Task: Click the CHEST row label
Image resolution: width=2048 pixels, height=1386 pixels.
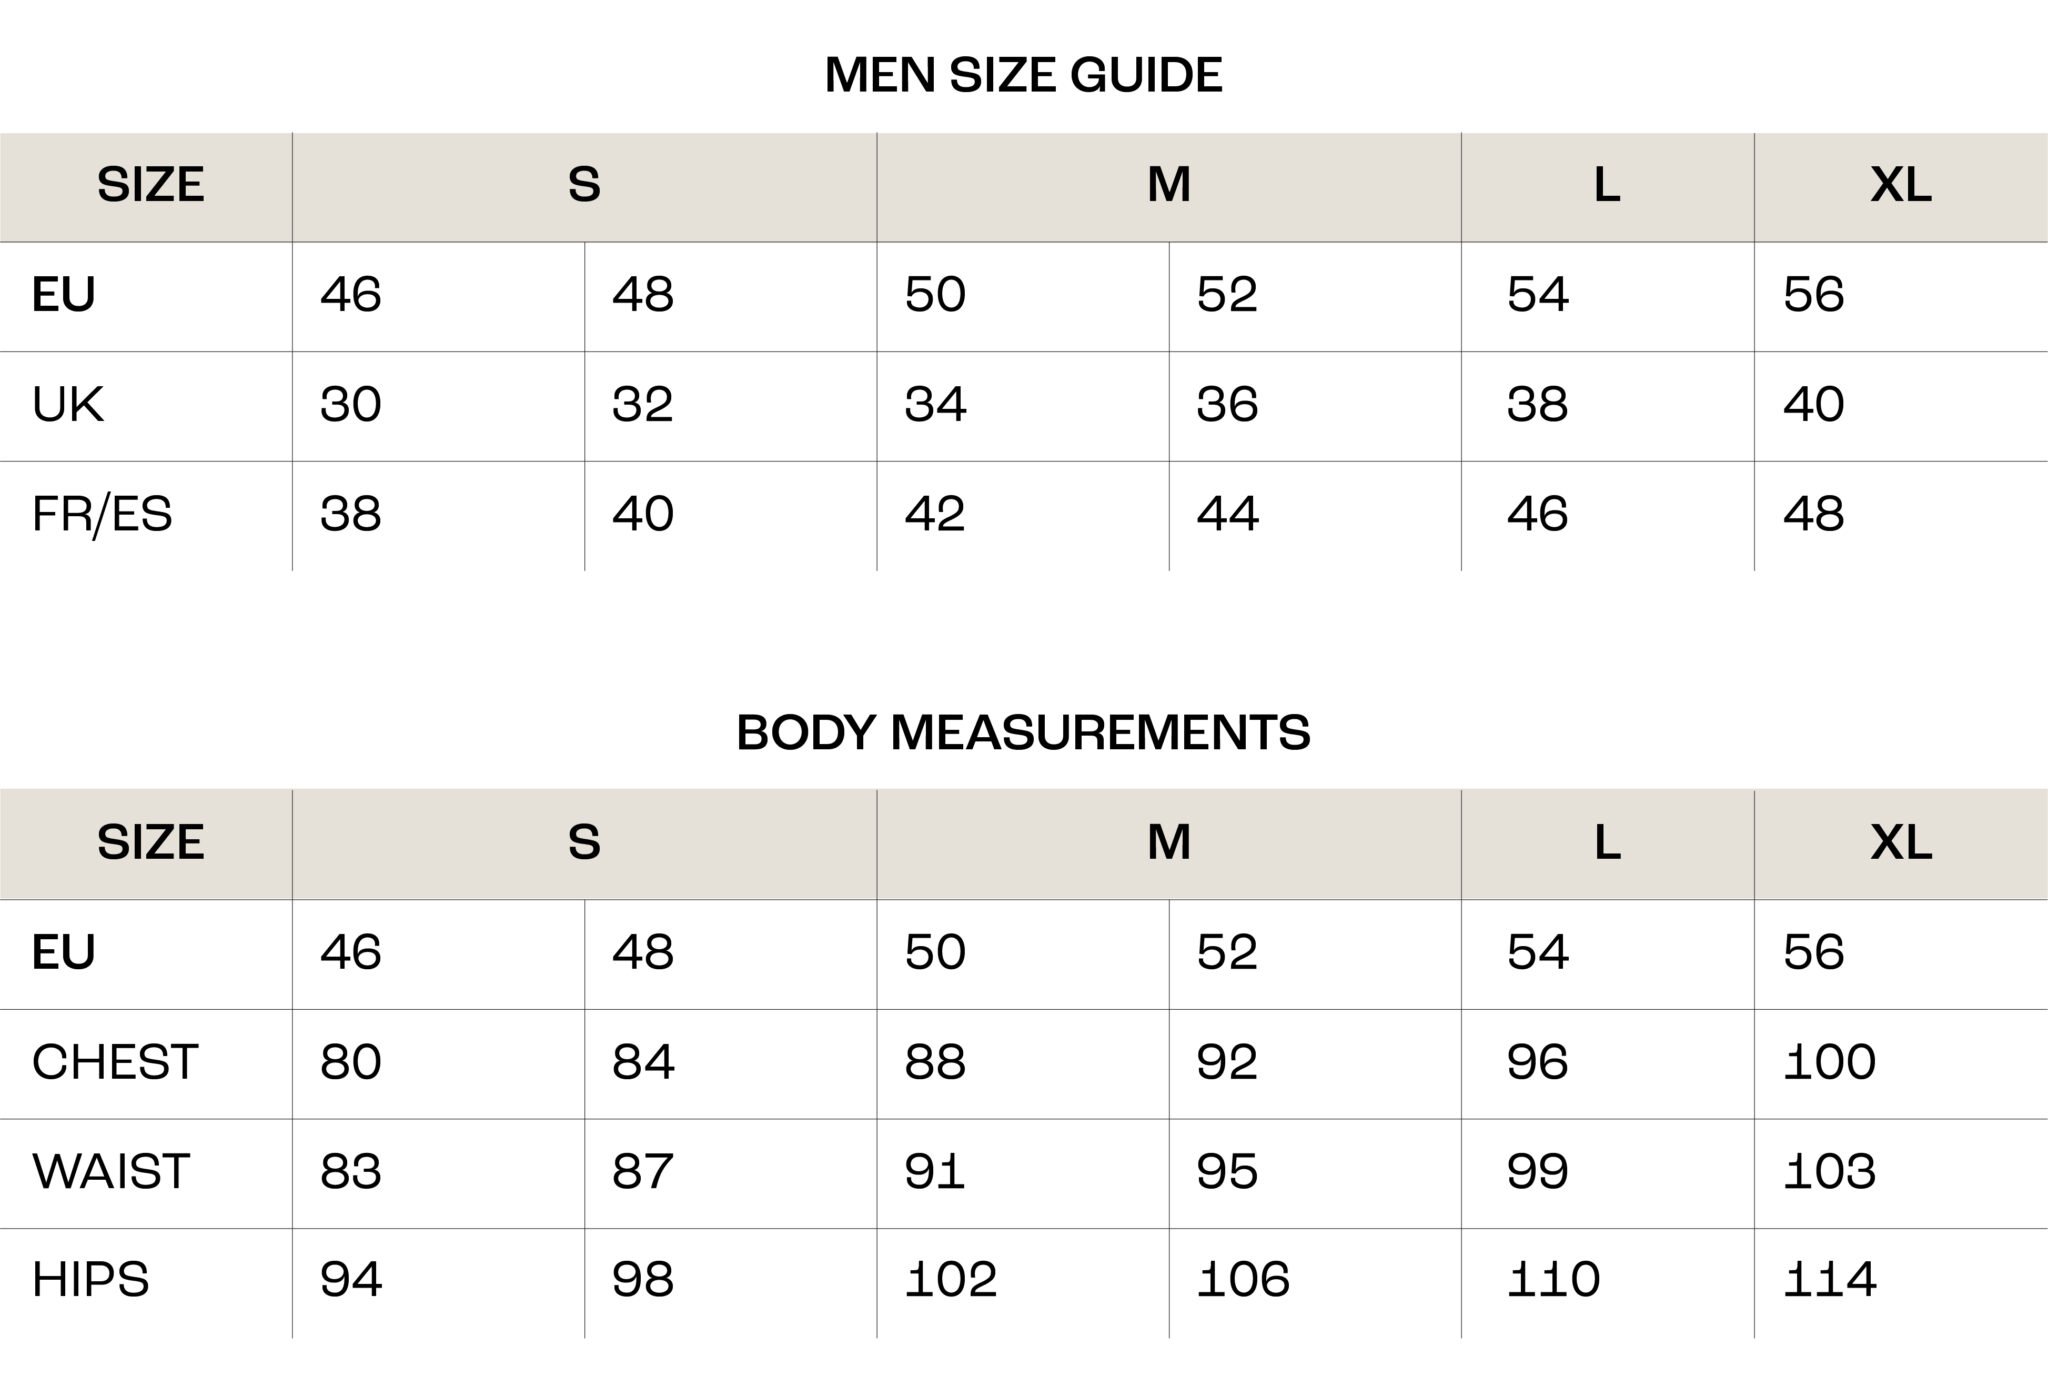Action: click(x=115, y=1062)
